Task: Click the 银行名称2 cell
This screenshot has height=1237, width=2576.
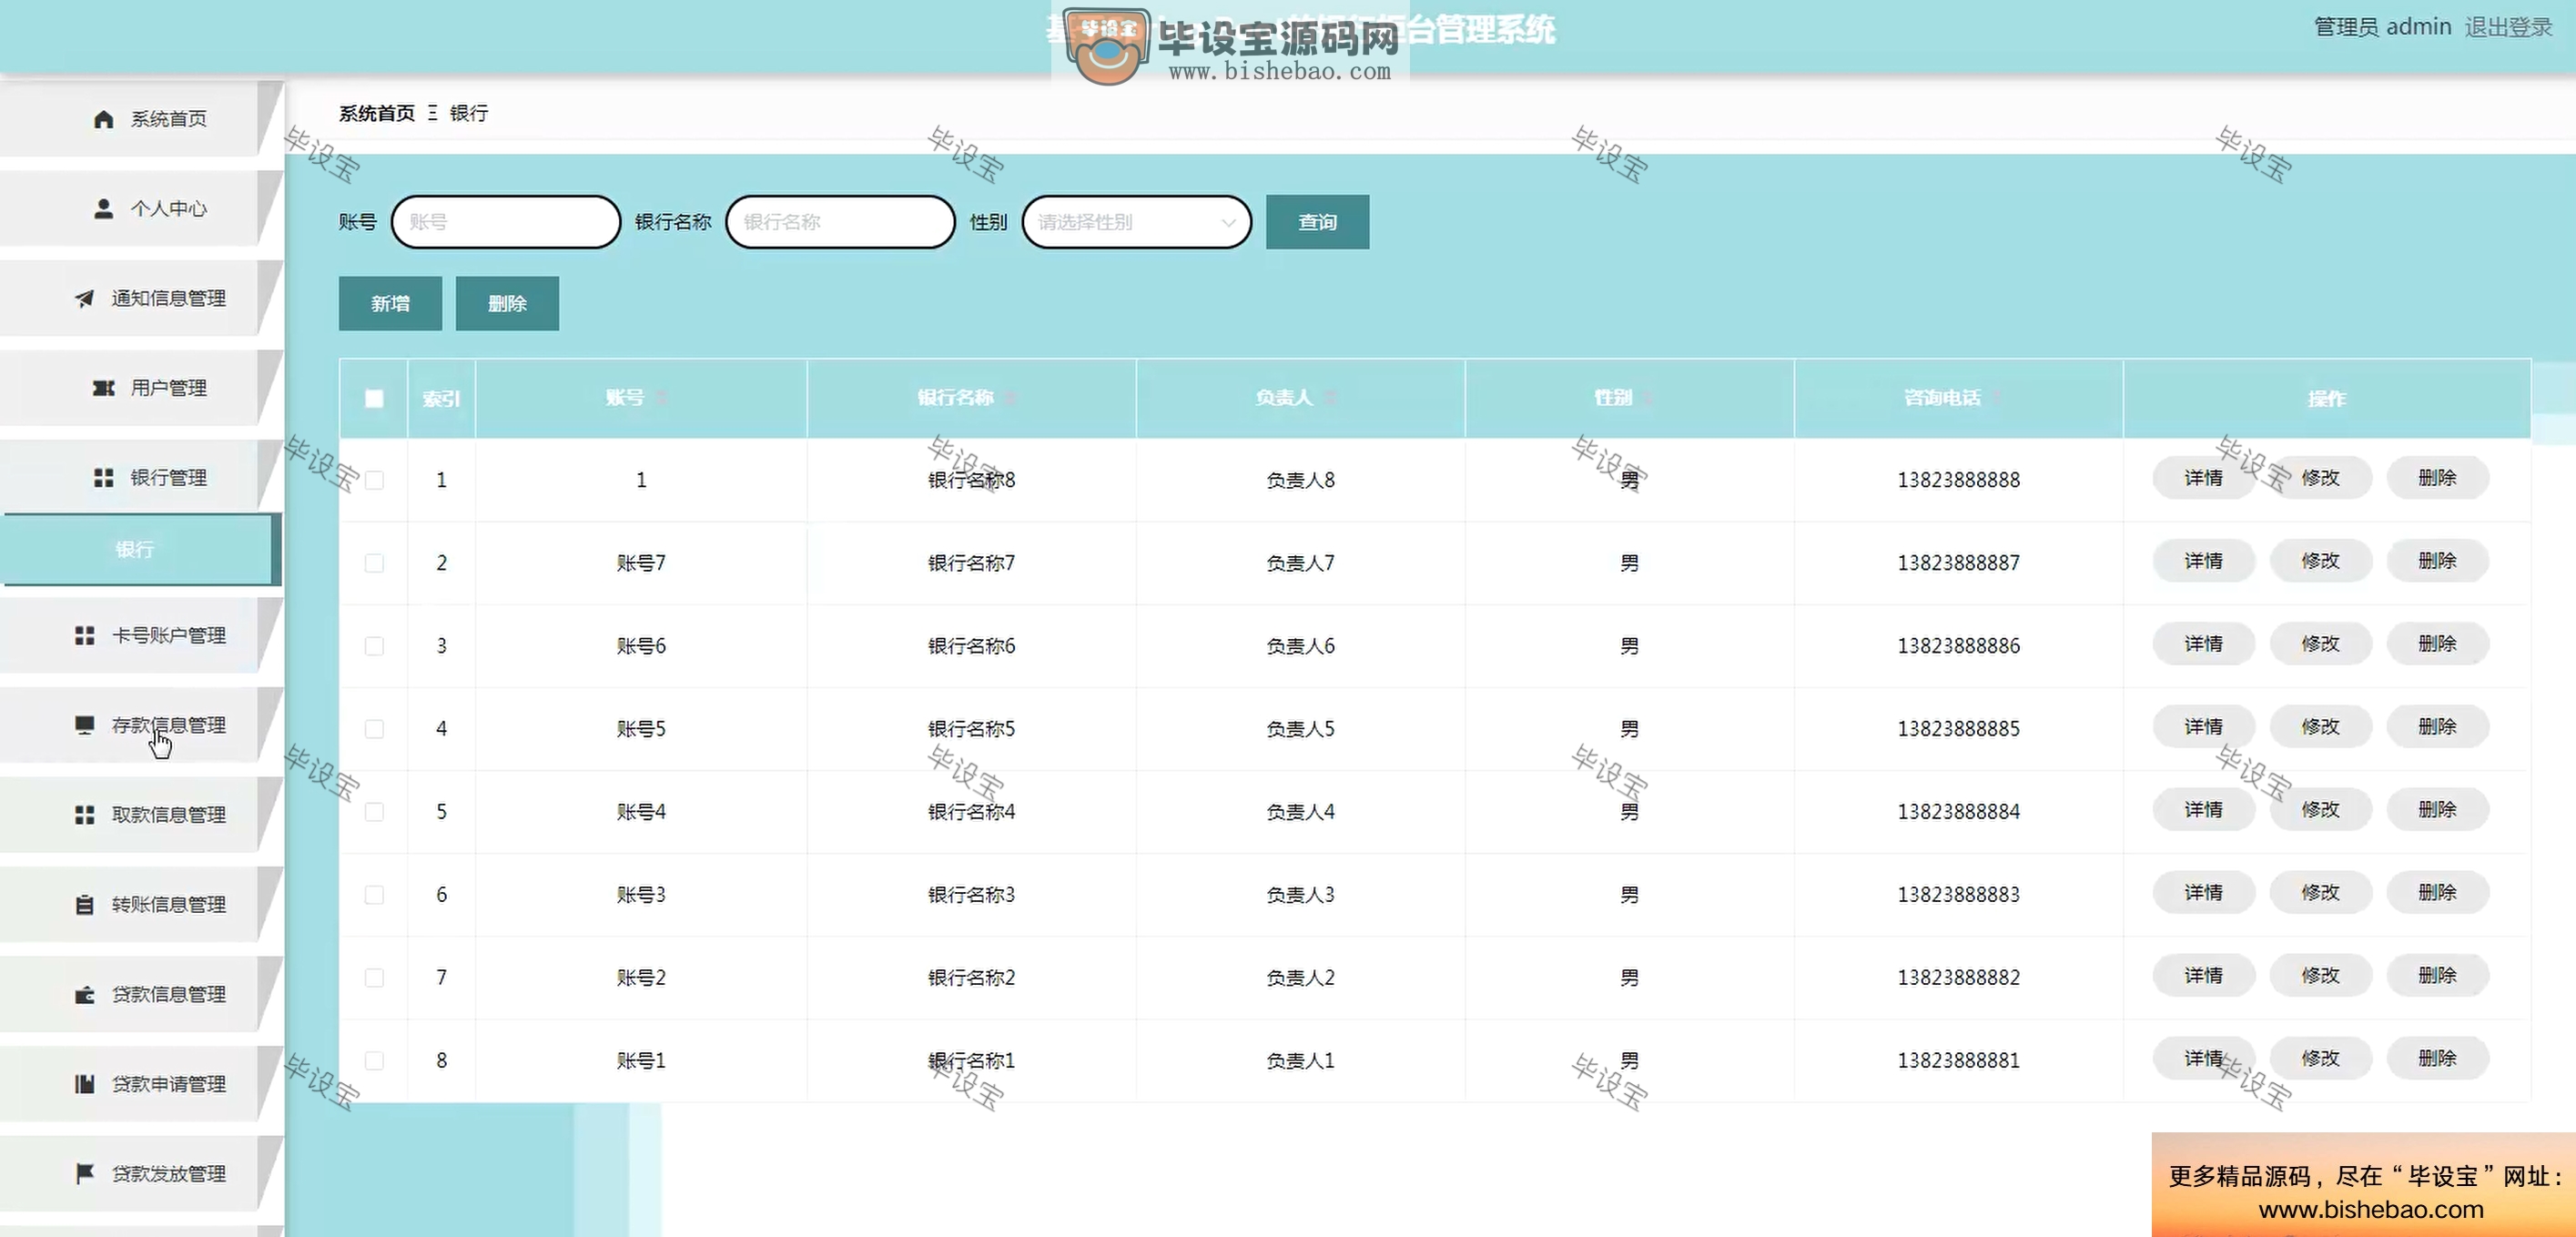Action: [971, 978]
